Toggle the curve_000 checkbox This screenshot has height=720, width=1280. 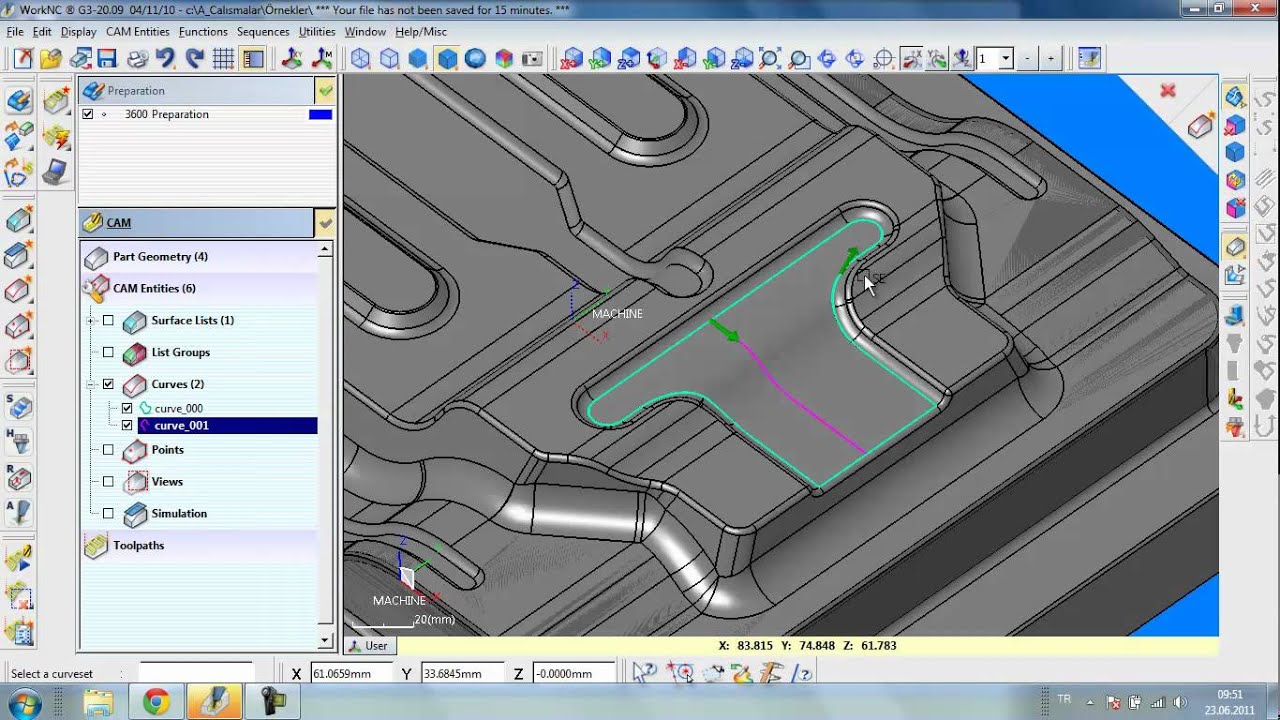tap(127, 408)
